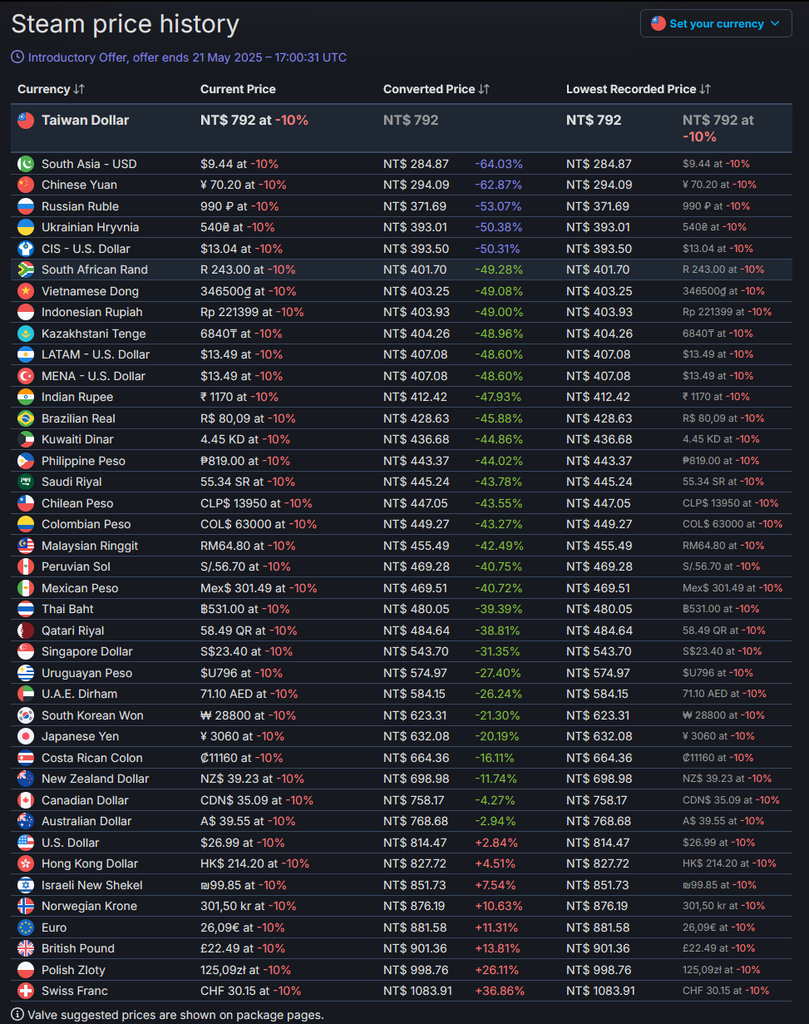Click the Russian Ruble flag icon
The width and height of the screenshot is (809, 1024).
[x=25, y=206]
